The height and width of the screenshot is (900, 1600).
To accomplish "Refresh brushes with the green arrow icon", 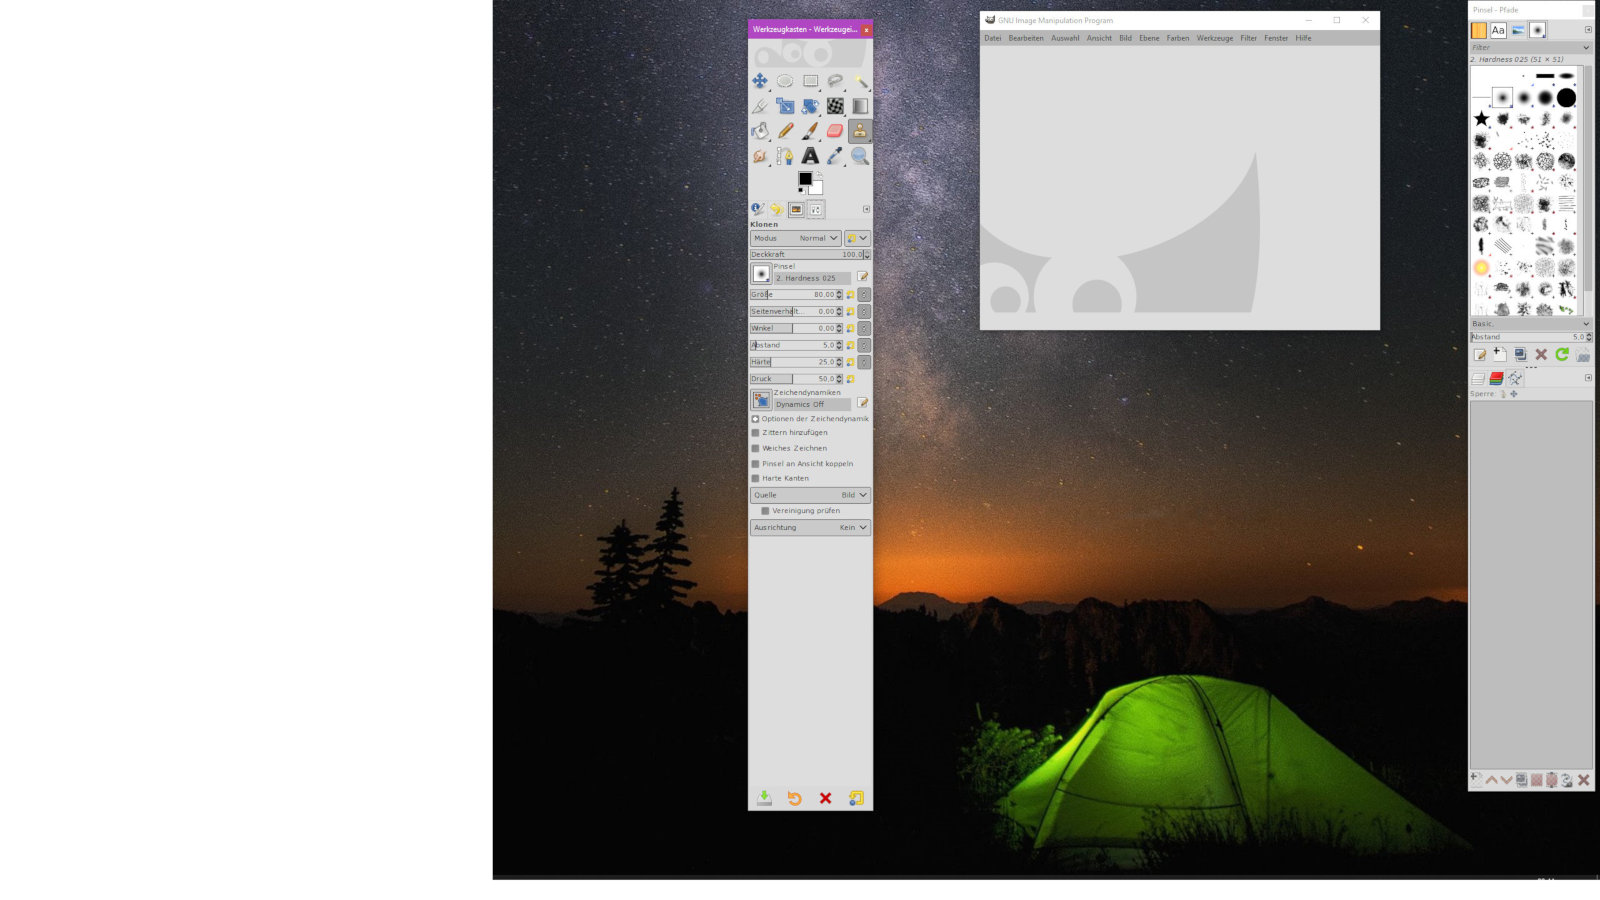I will point(1562,355).
